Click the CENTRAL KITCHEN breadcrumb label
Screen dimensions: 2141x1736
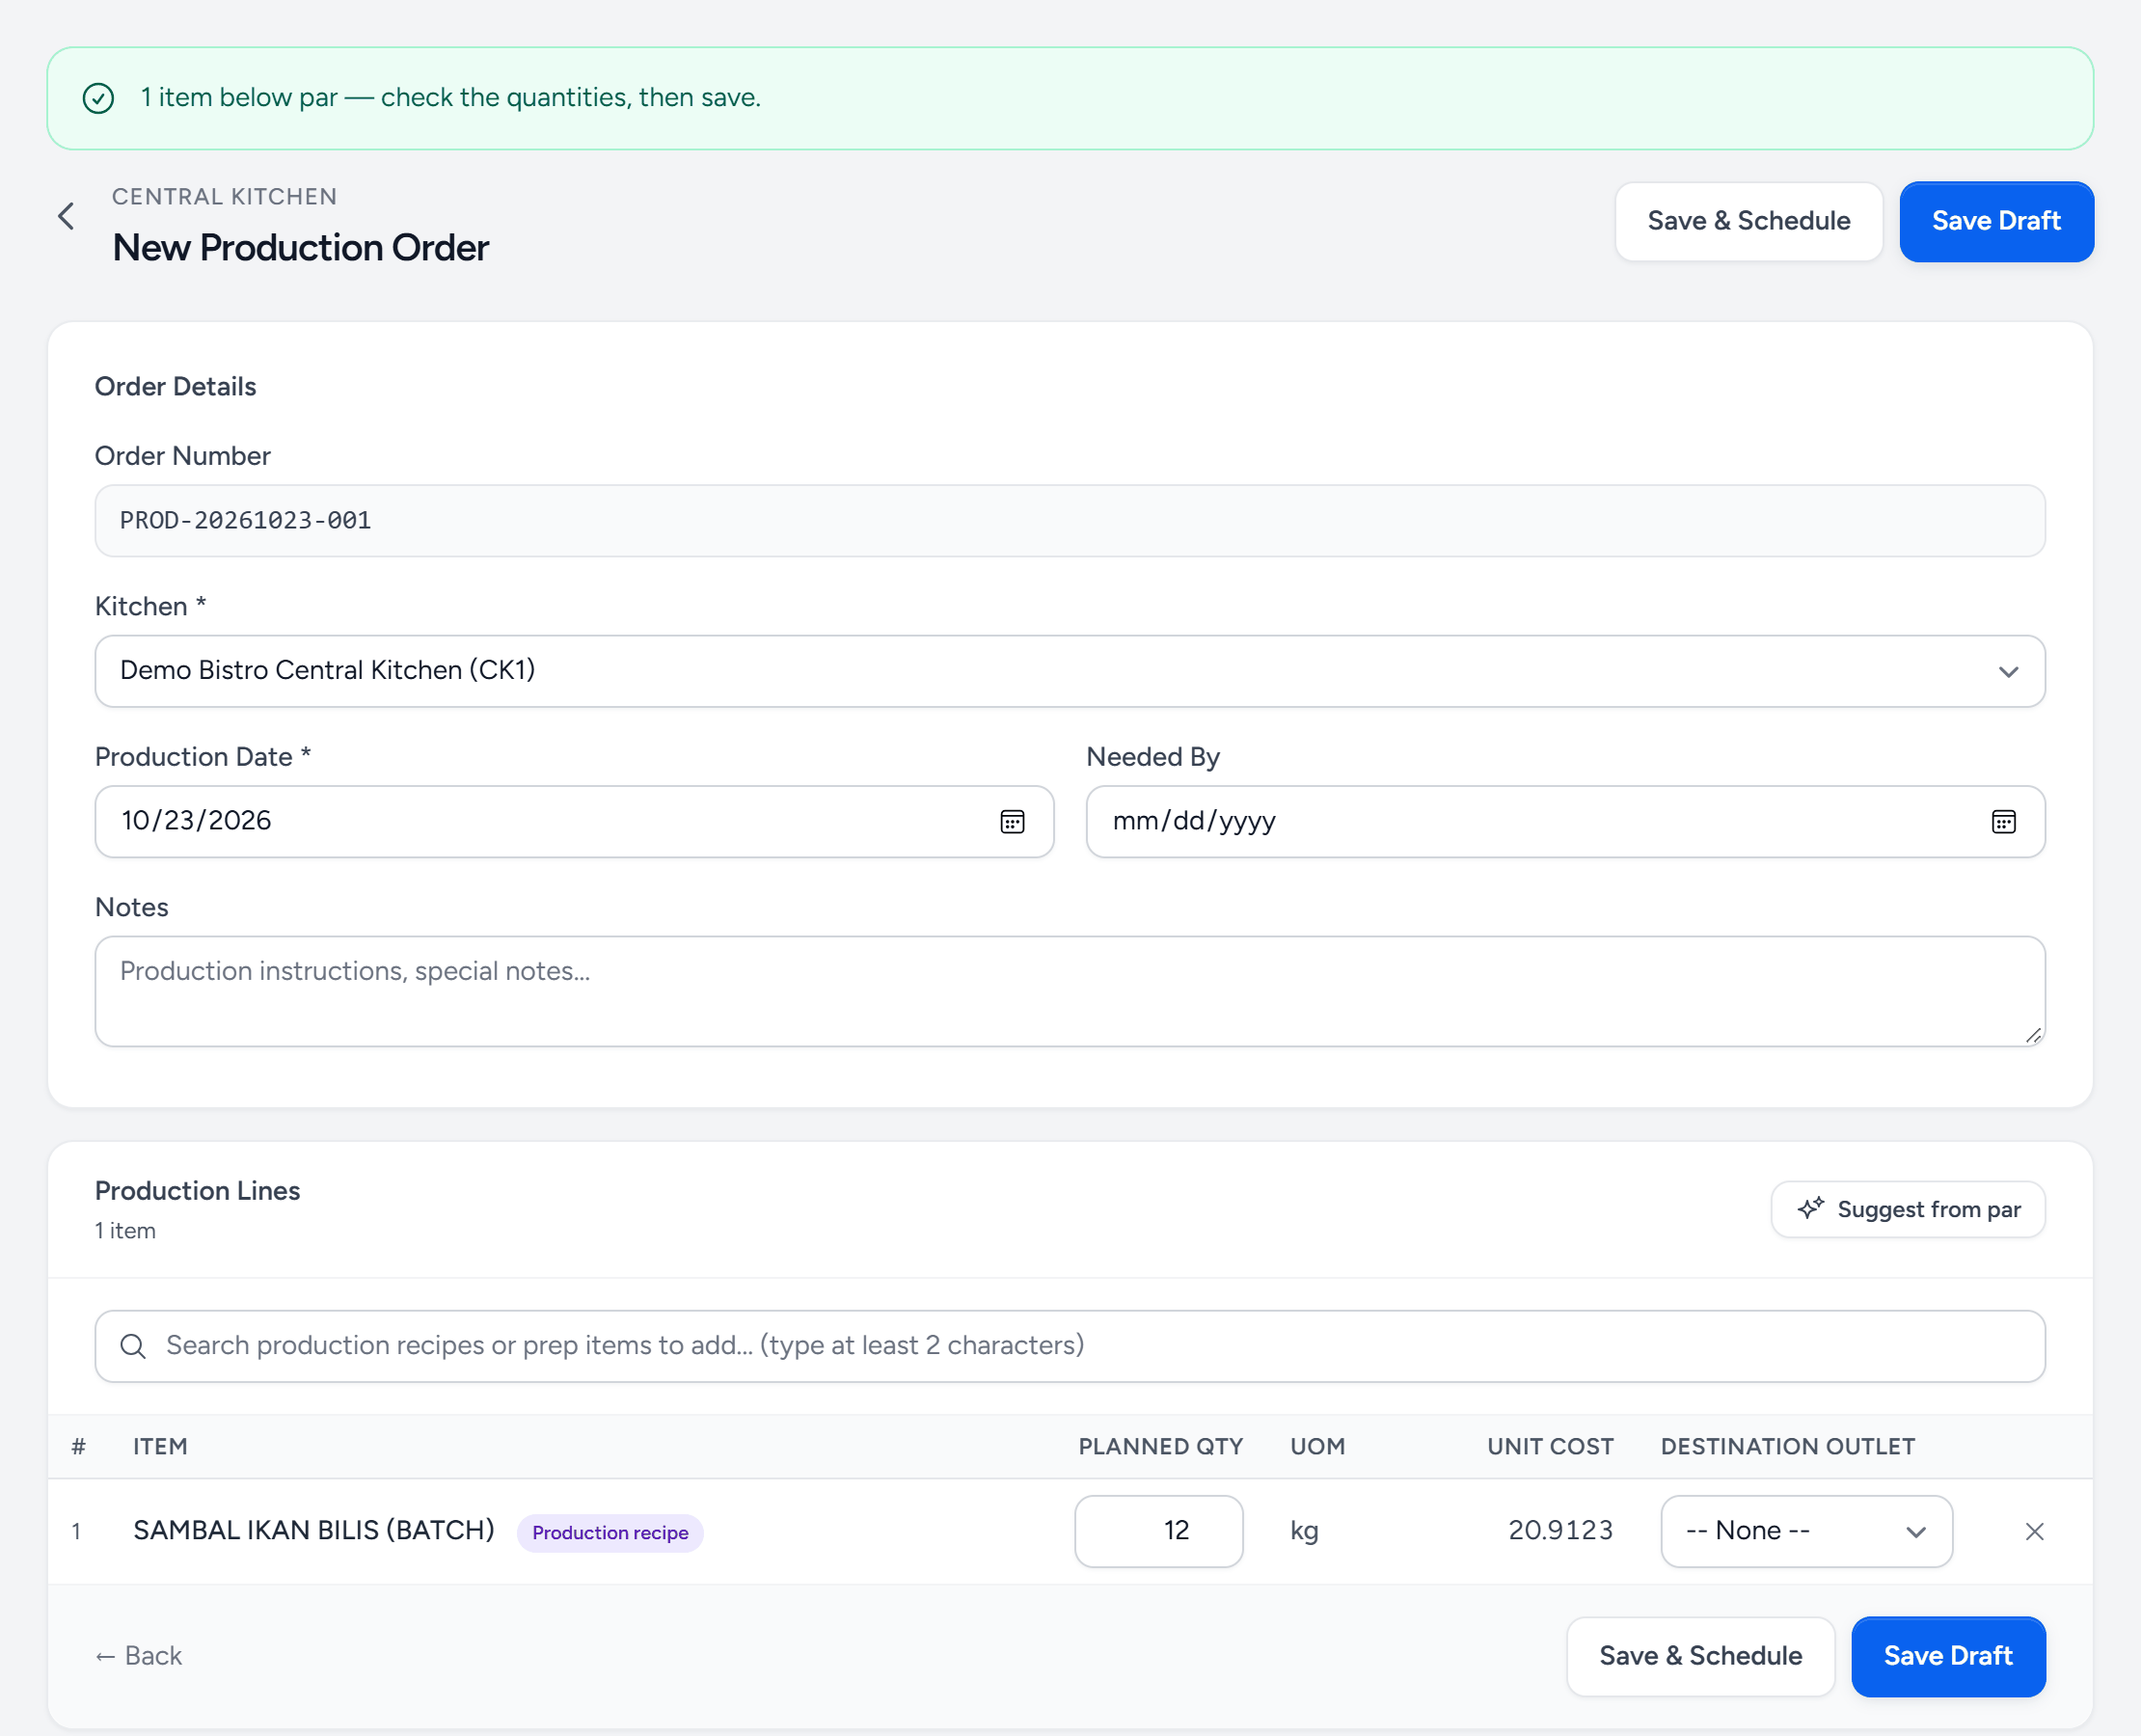pyautogui.click(x=224, y=196)
